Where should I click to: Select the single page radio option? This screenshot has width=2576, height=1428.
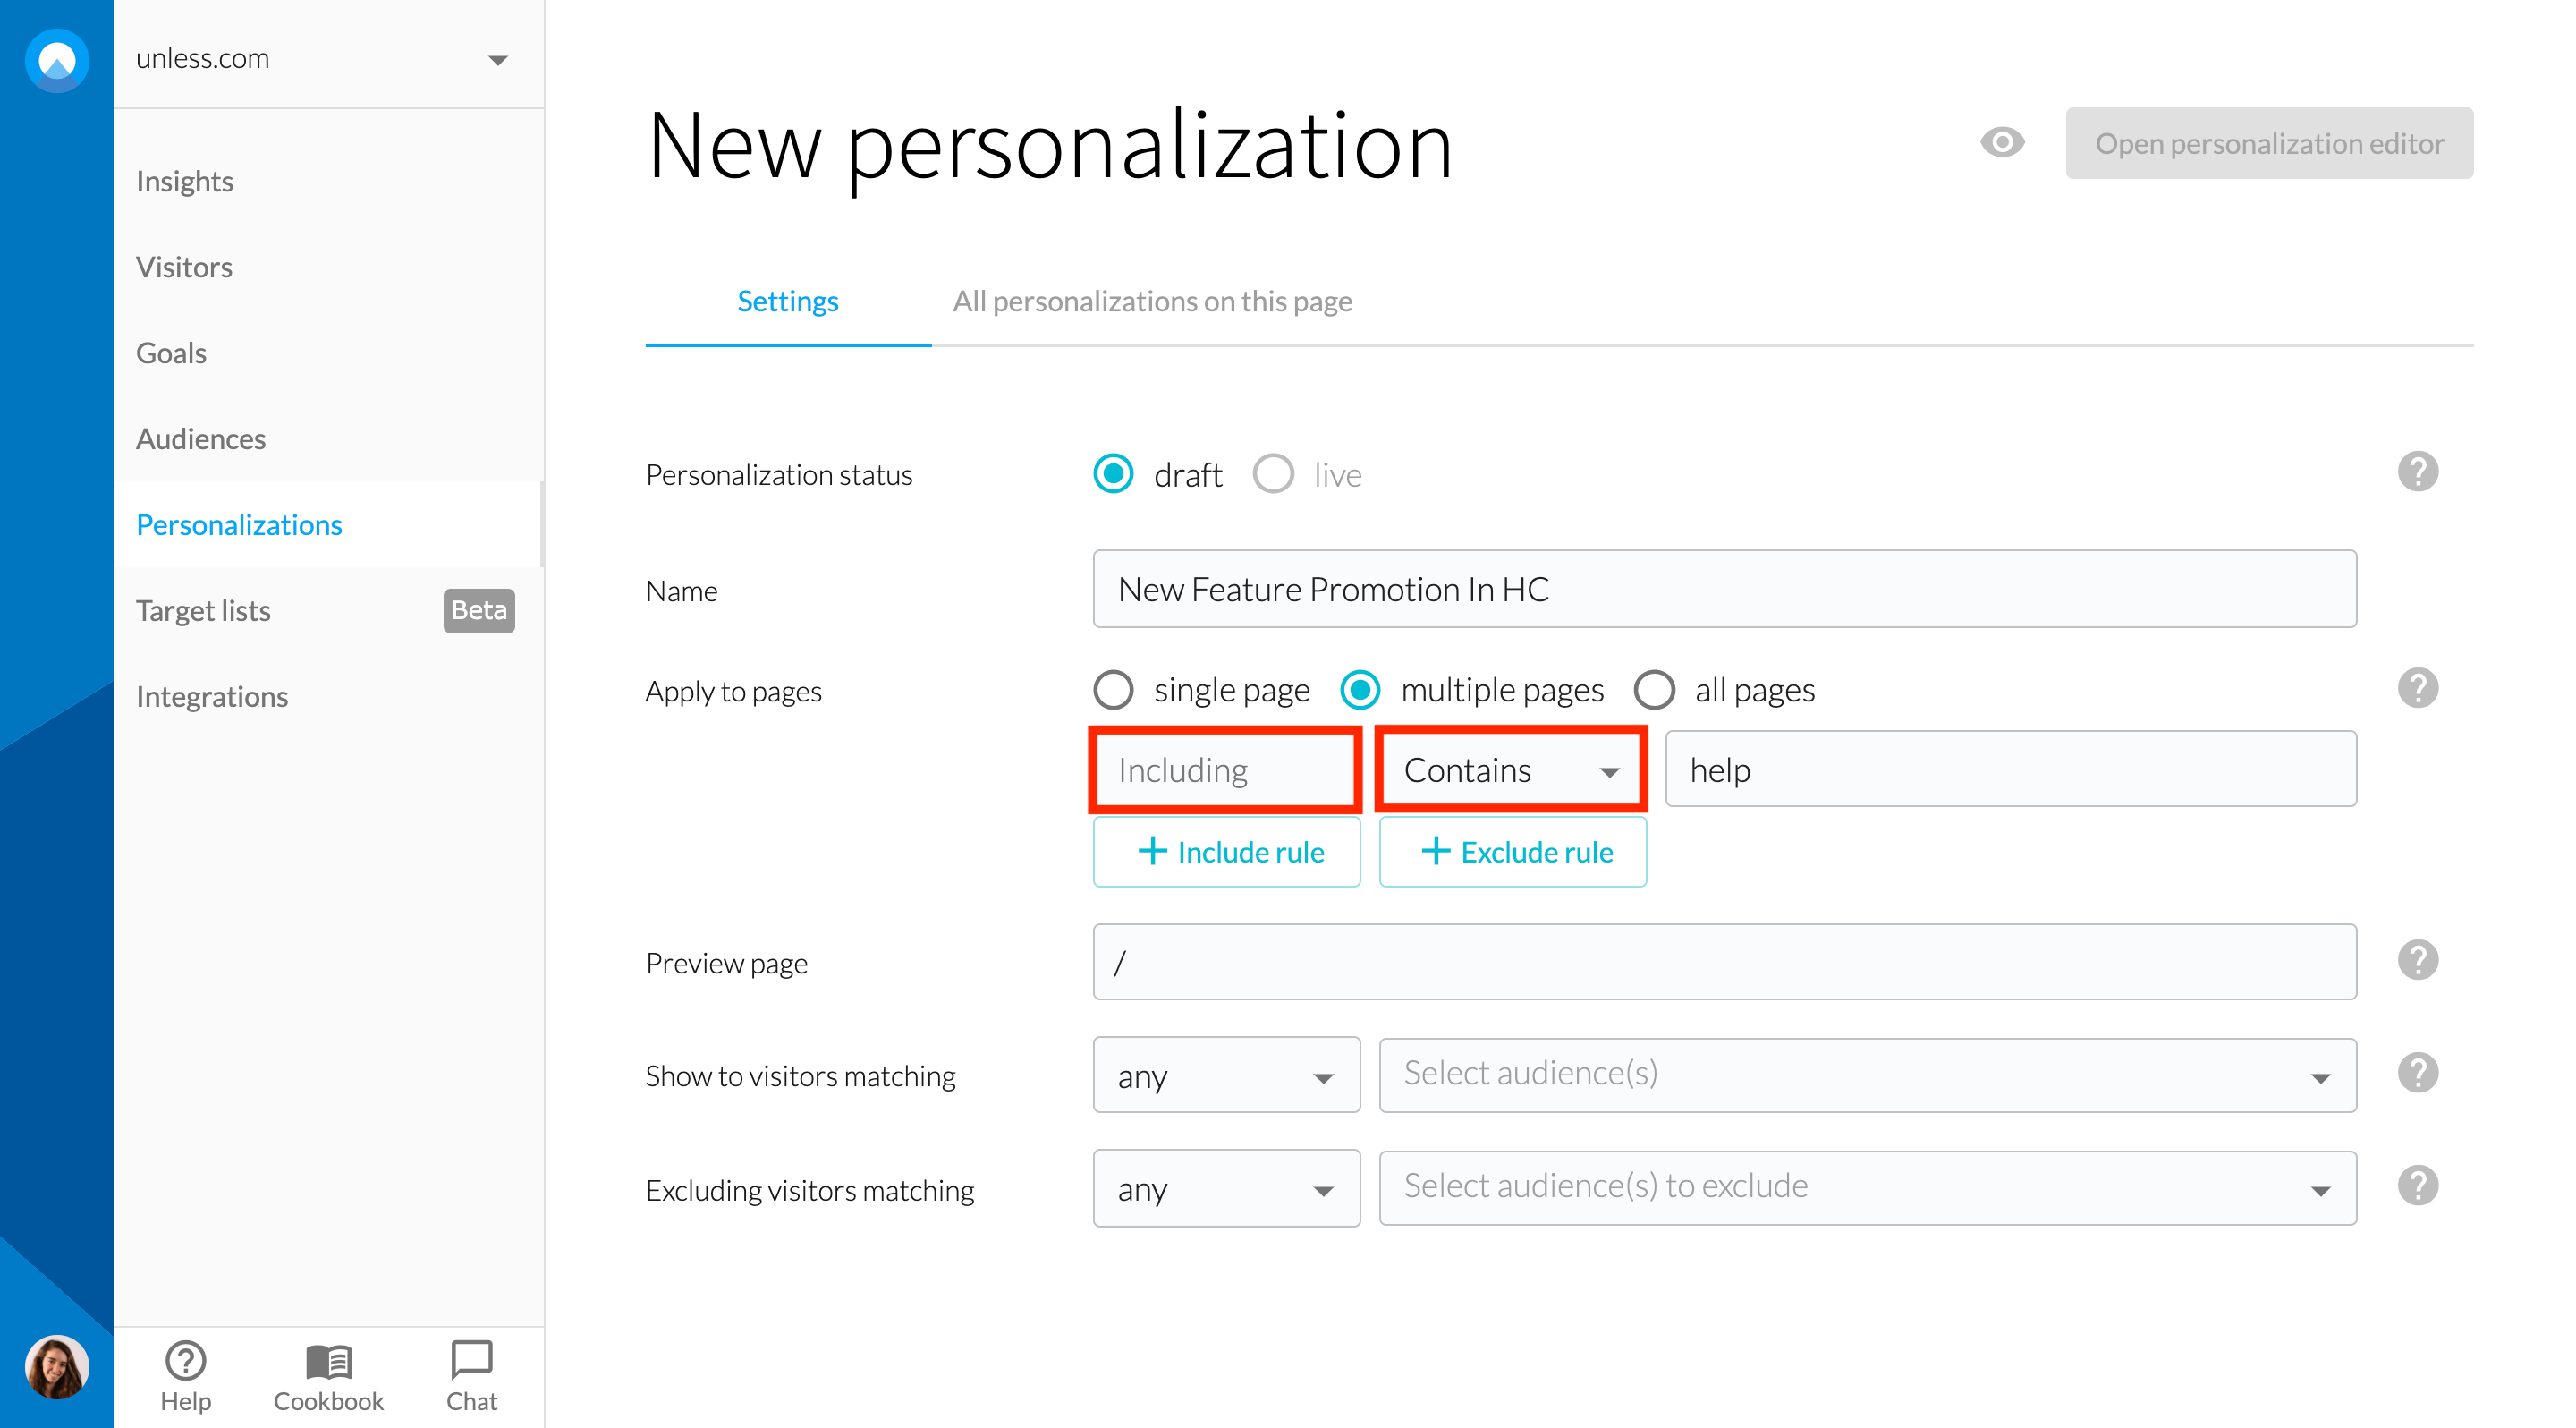coord(1113,689)
